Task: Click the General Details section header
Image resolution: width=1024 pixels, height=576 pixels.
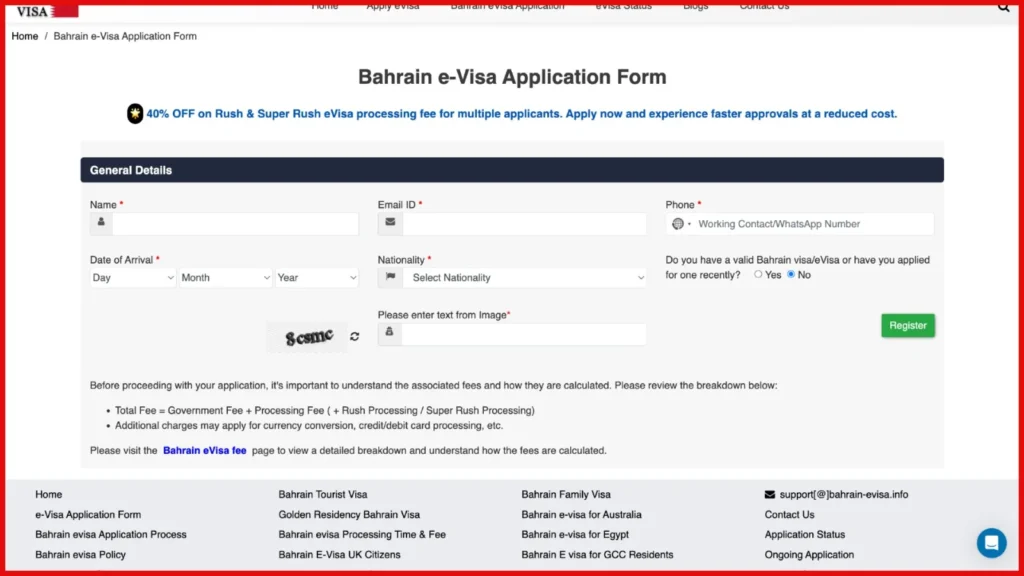Action: coord(512,170)
